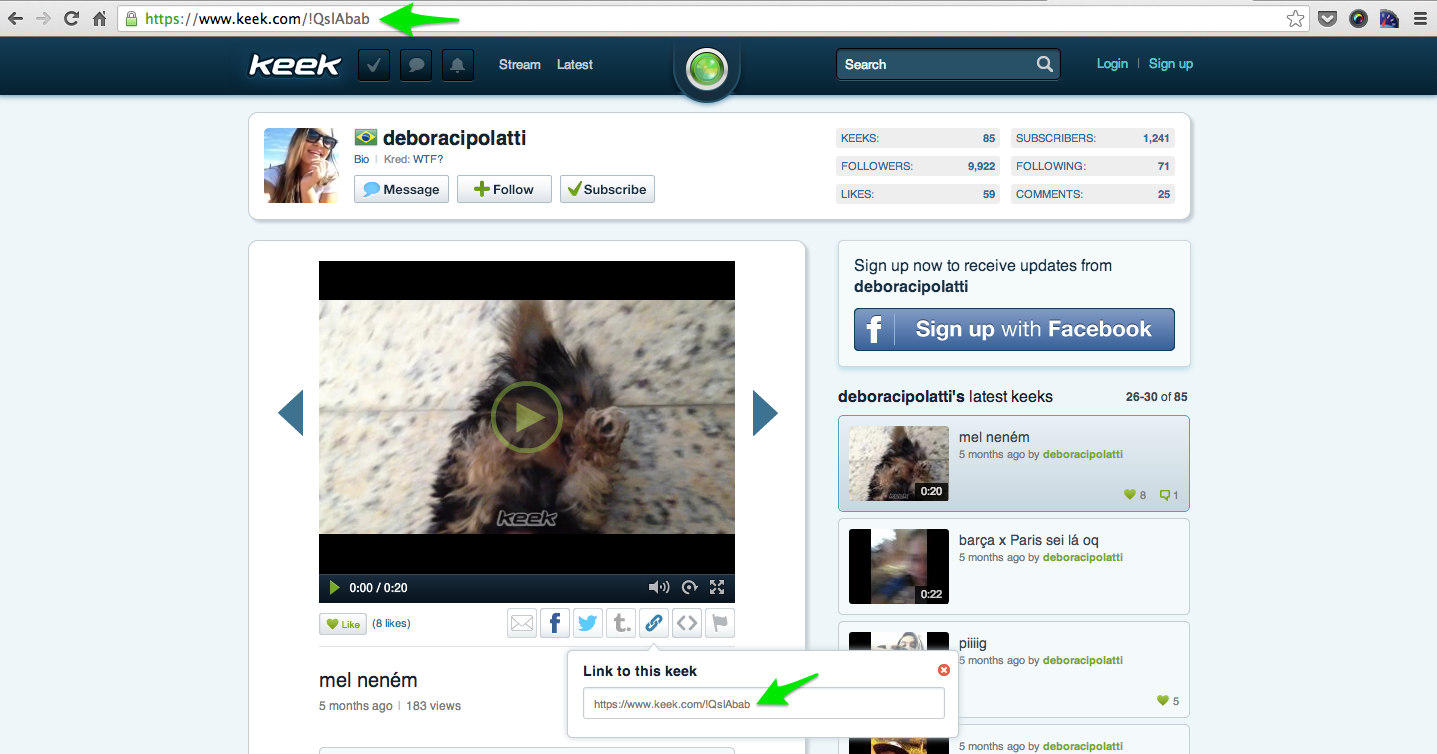The width and height of the screenshot is (1437, 754).
Task: Go back using browser back arrow
Action: pos(16,18)
